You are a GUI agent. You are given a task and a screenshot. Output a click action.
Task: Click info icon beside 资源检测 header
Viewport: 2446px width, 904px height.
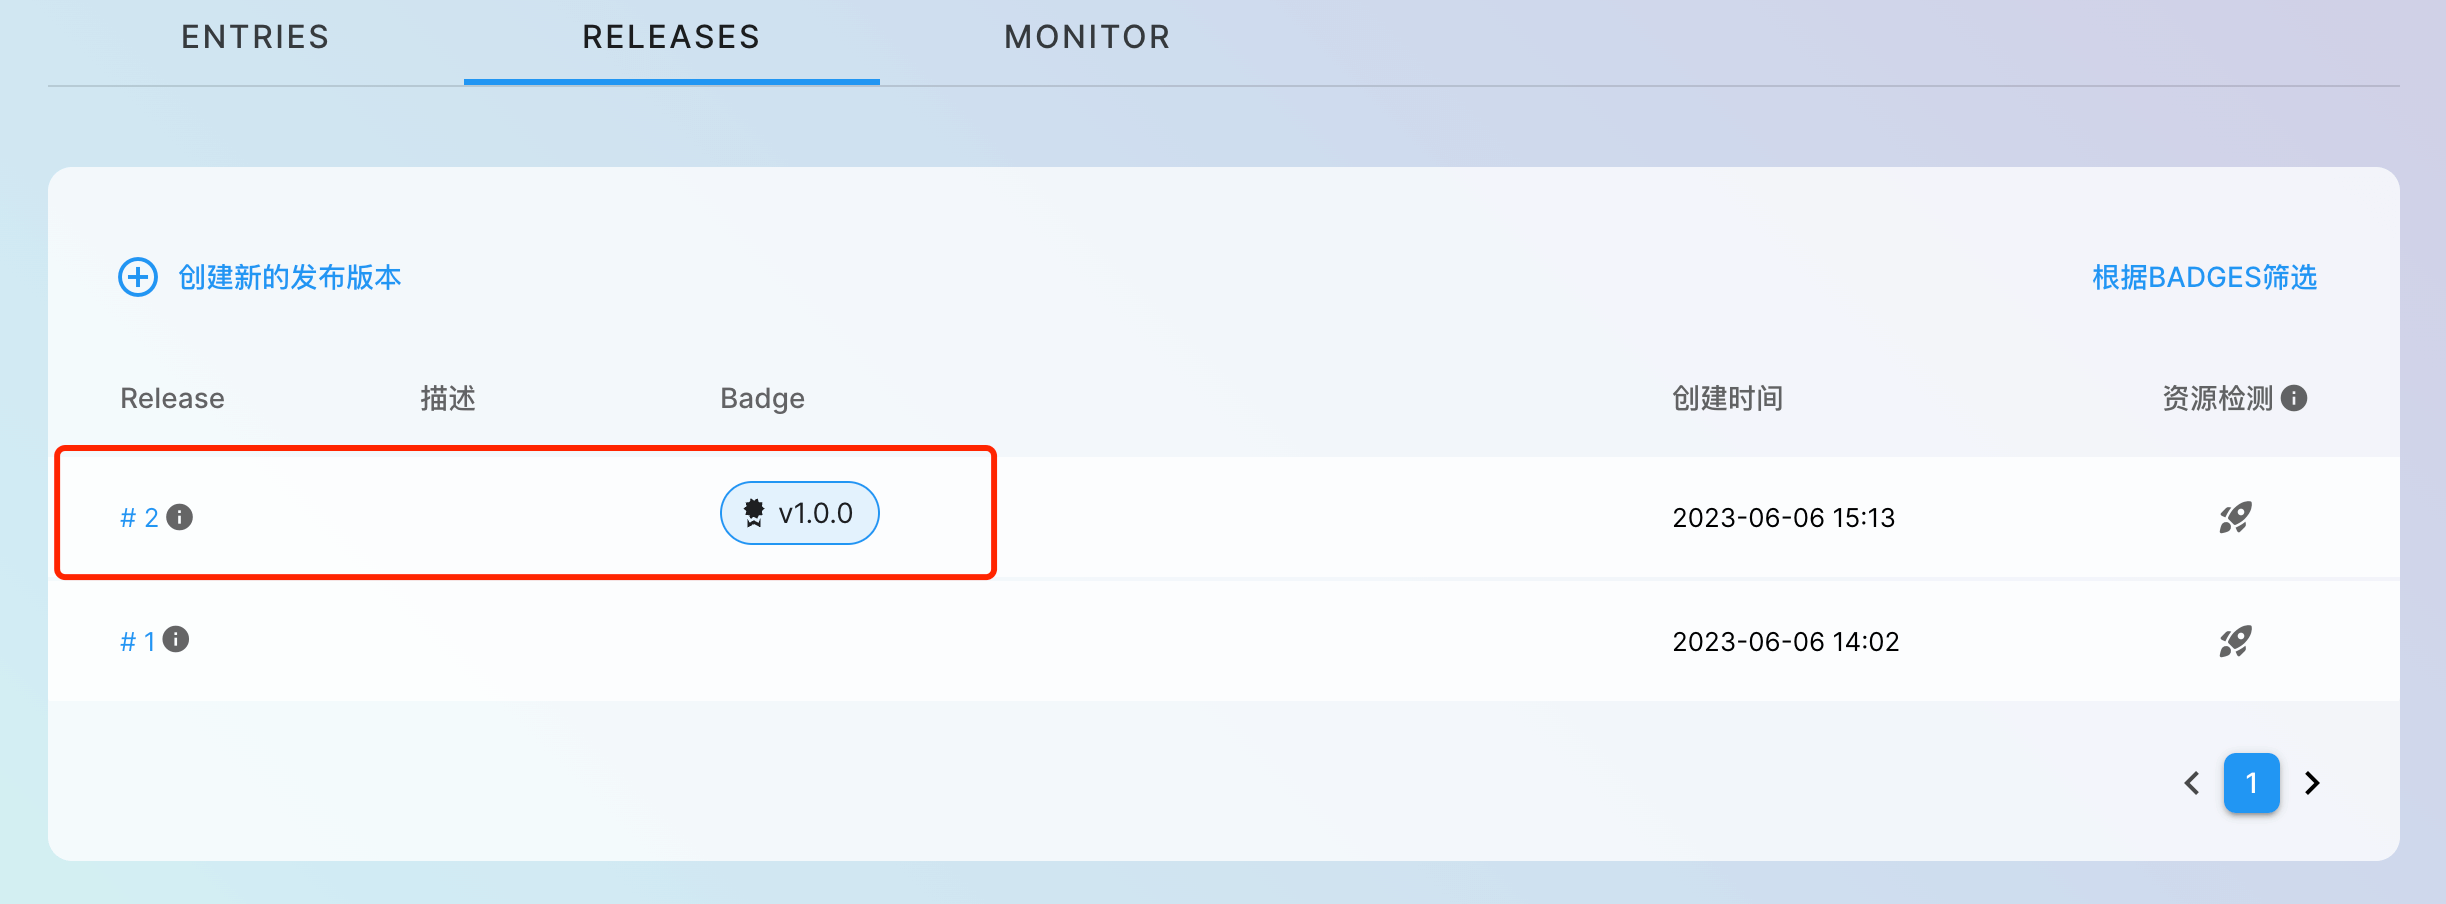[x=2295, y=398]
